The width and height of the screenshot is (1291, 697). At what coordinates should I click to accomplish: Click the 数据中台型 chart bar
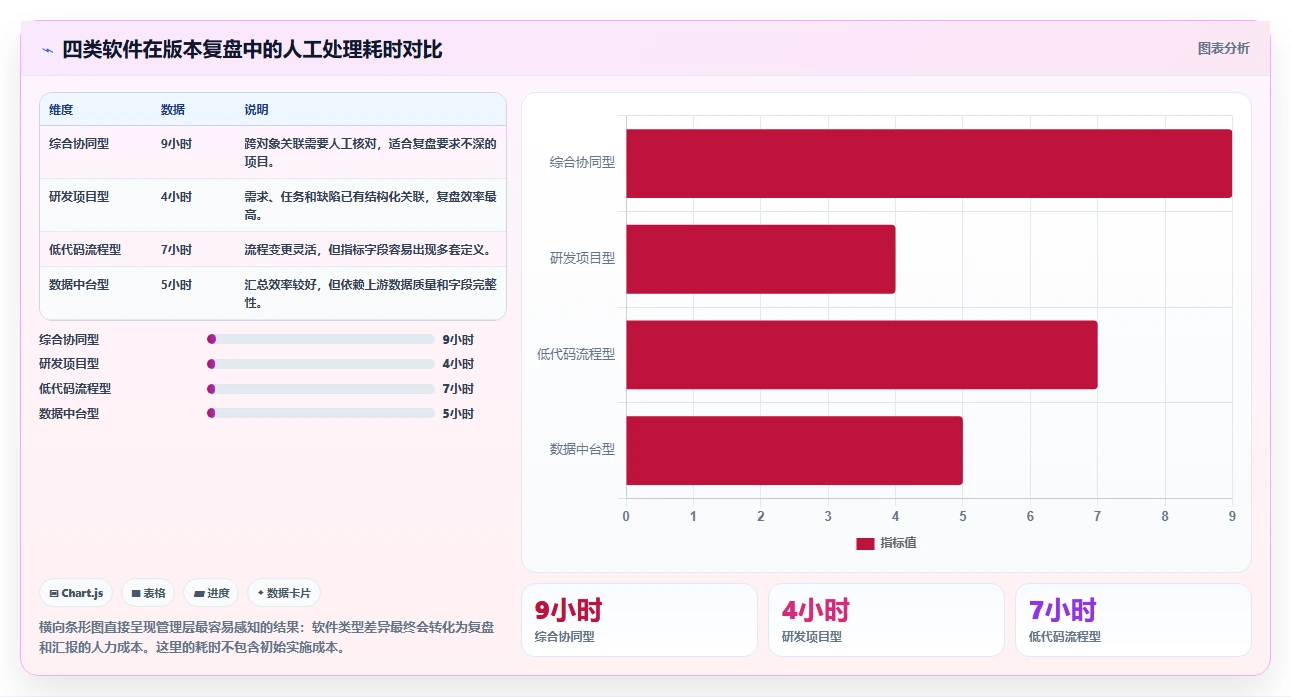[x=794, y=451]
